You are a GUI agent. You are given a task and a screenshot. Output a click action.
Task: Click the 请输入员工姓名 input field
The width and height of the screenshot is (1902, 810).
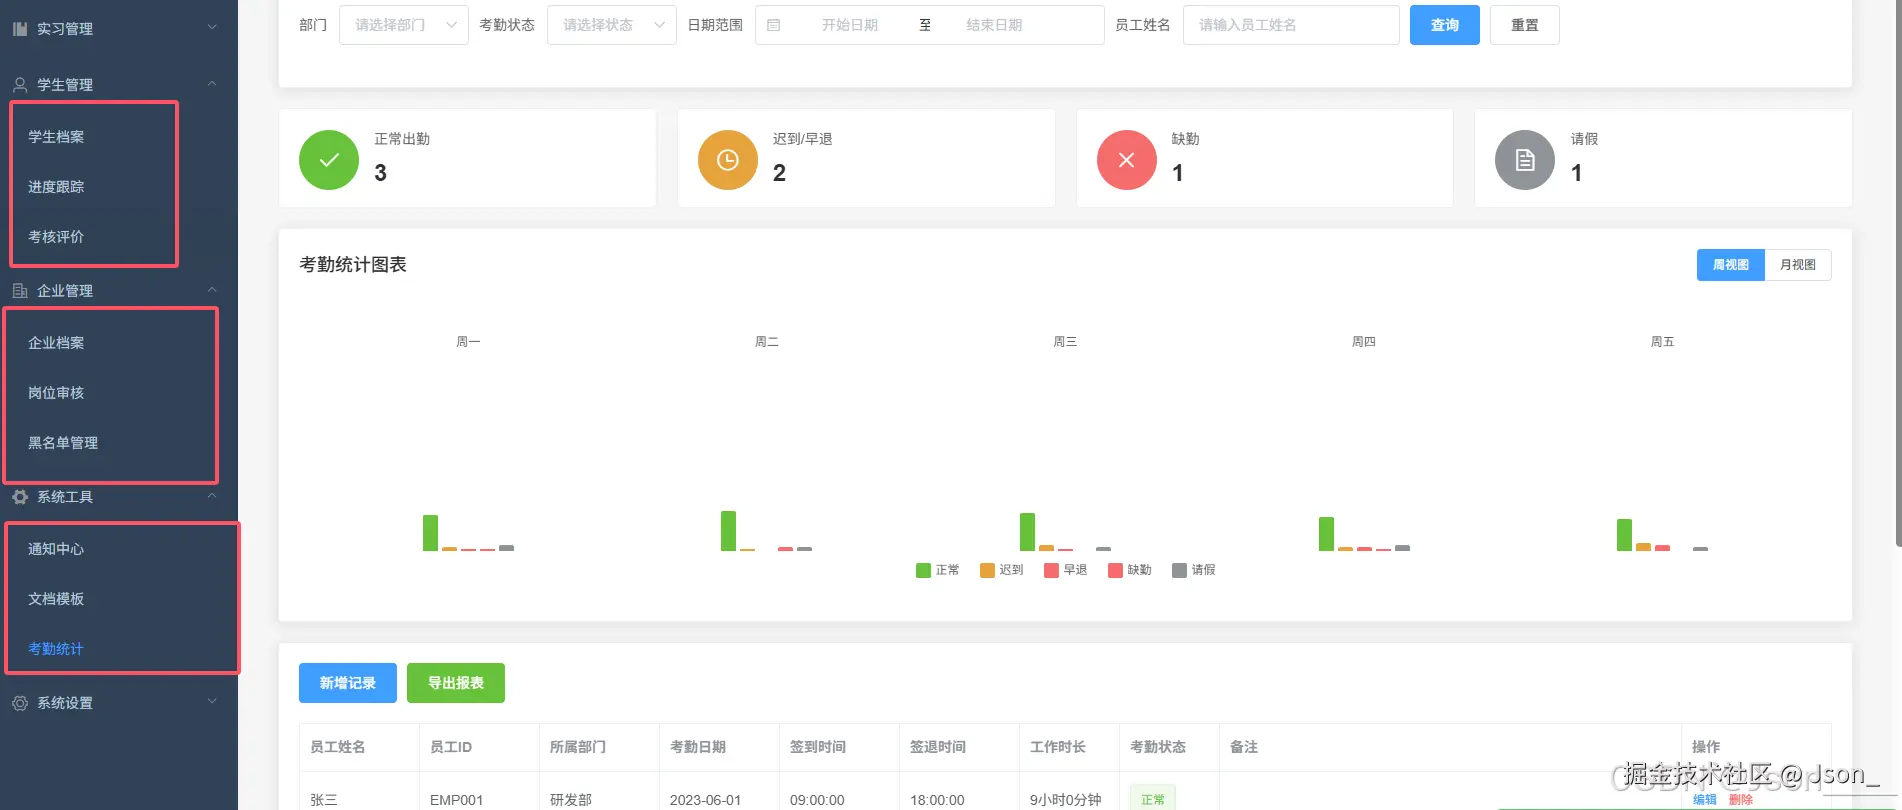click(x=1291, y=25)
